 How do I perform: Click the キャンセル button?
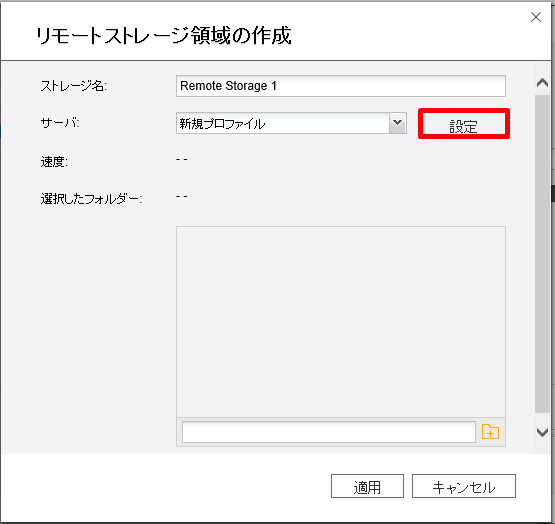[464, 486]
